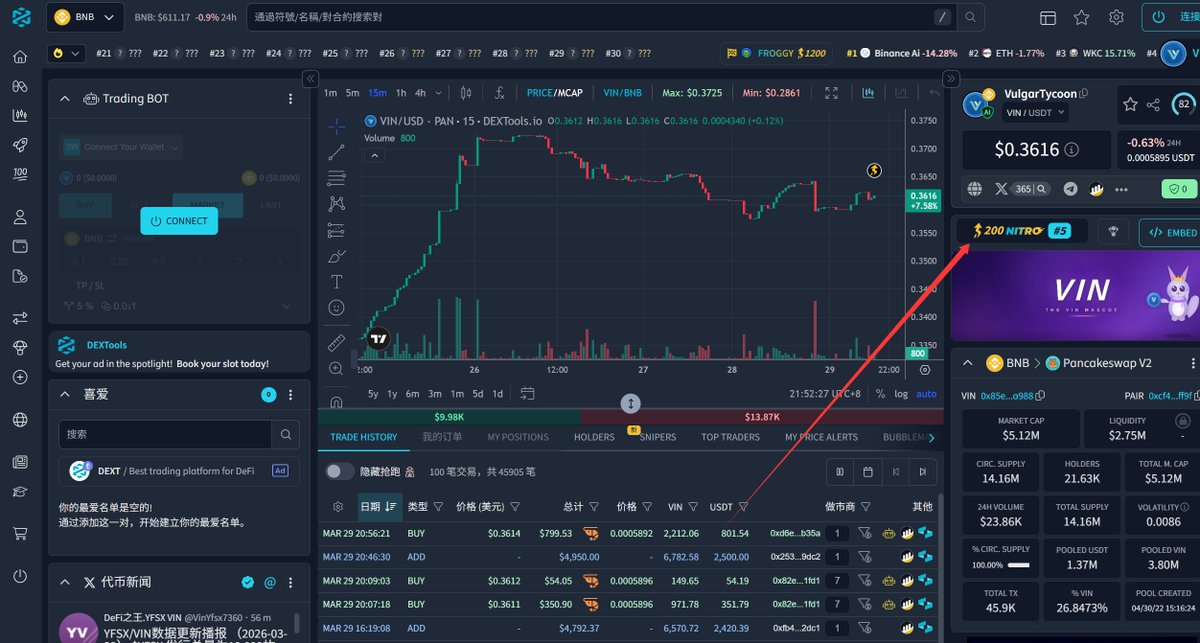Toggle the hide front-running switch
Viewport: 1200px width, 643px height.
click(339, 471)
